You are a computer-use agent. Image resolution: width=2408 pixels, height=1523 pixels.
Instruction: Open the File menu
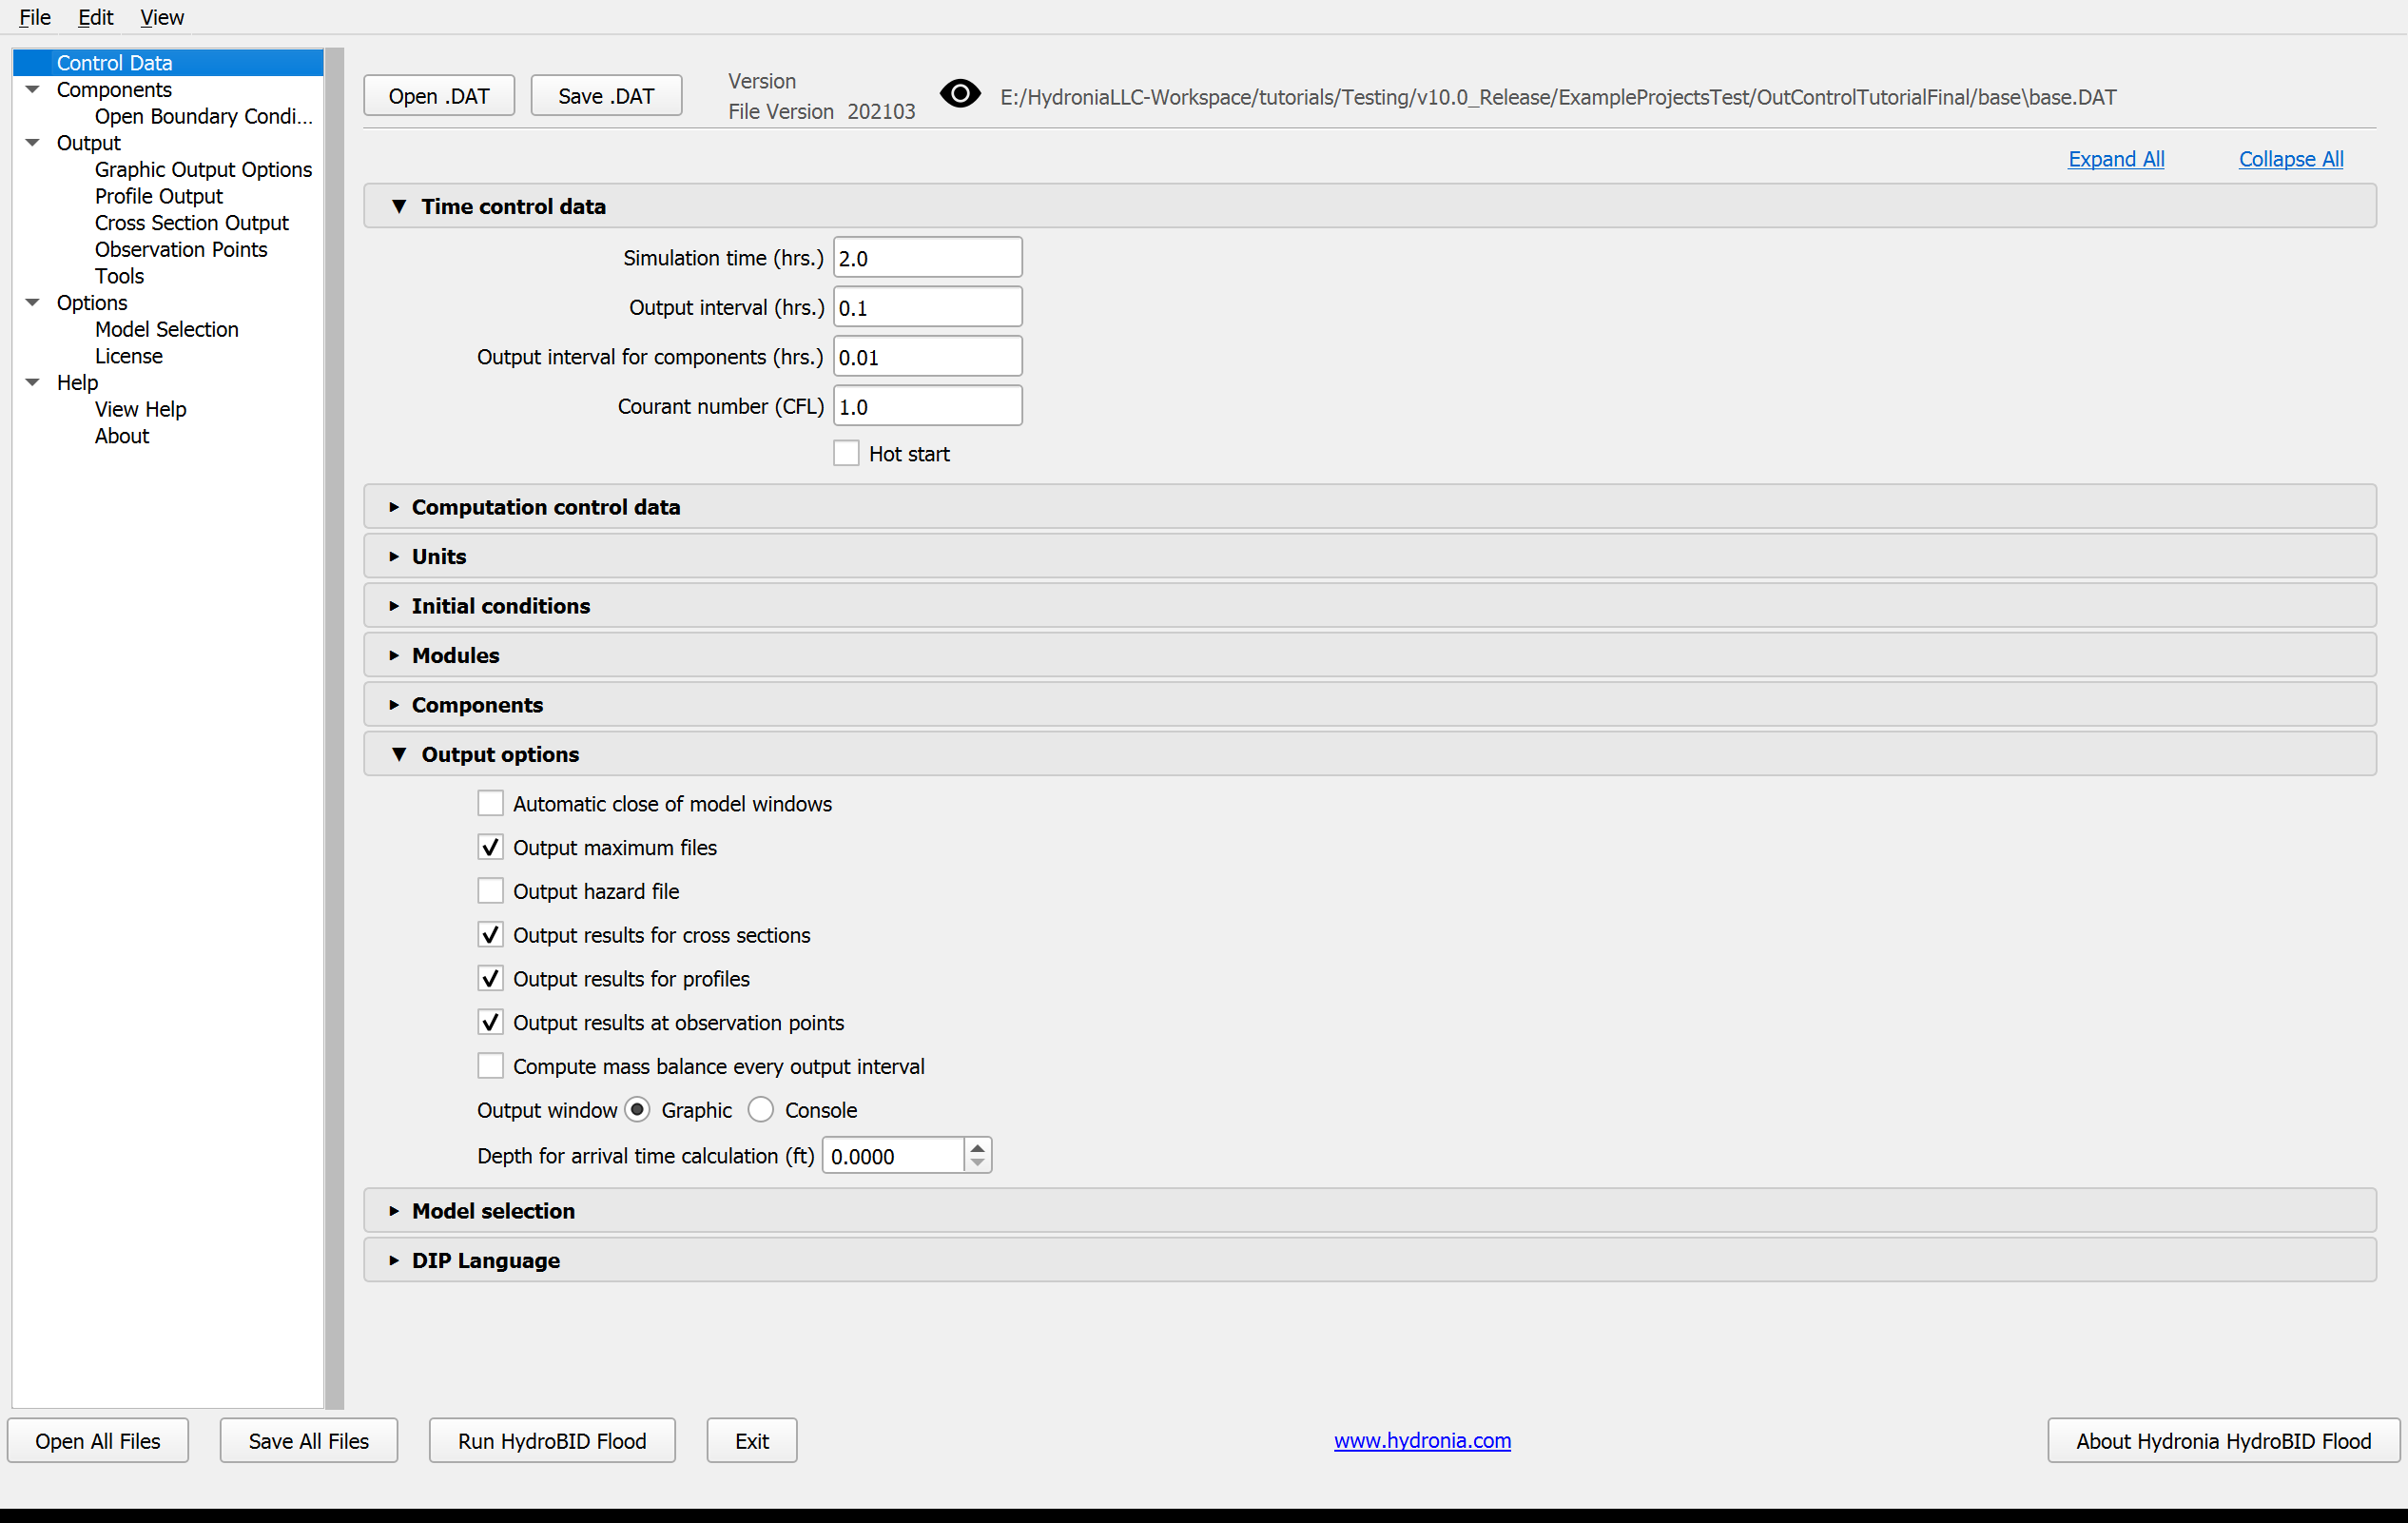tap(35, 17)
